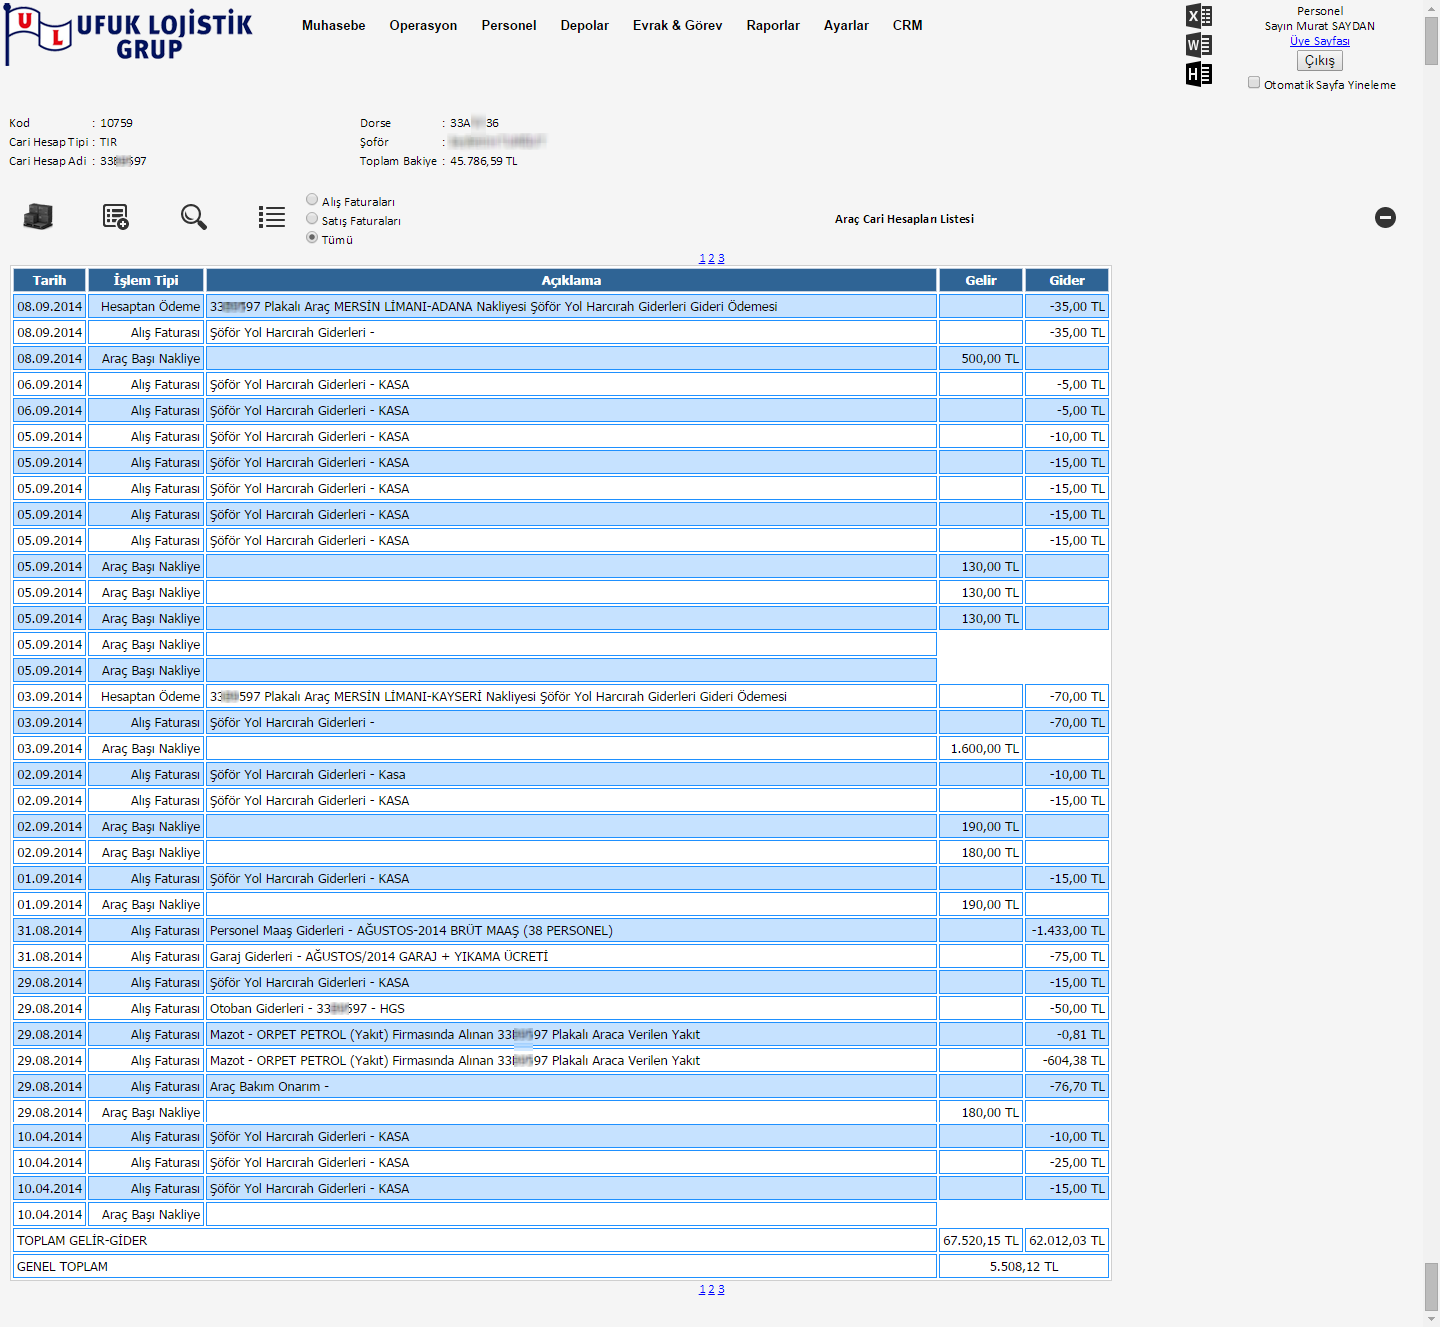
Task: Click the 31.08.2014 date of Garaj row
Action: click(49, 956)
